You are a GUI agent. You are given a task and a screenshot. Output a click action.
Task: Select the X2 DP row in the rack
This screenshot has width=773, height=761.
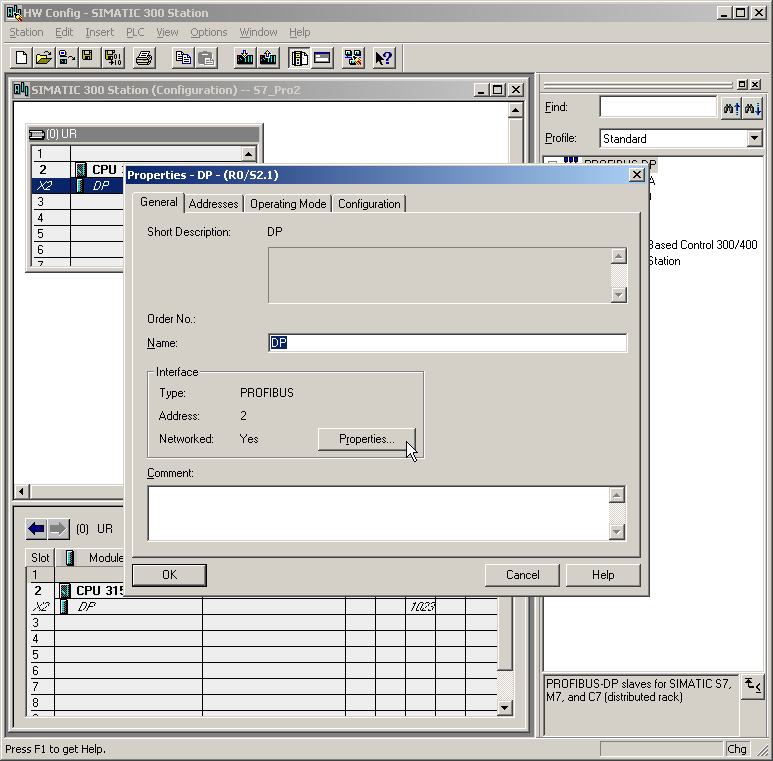77,186
